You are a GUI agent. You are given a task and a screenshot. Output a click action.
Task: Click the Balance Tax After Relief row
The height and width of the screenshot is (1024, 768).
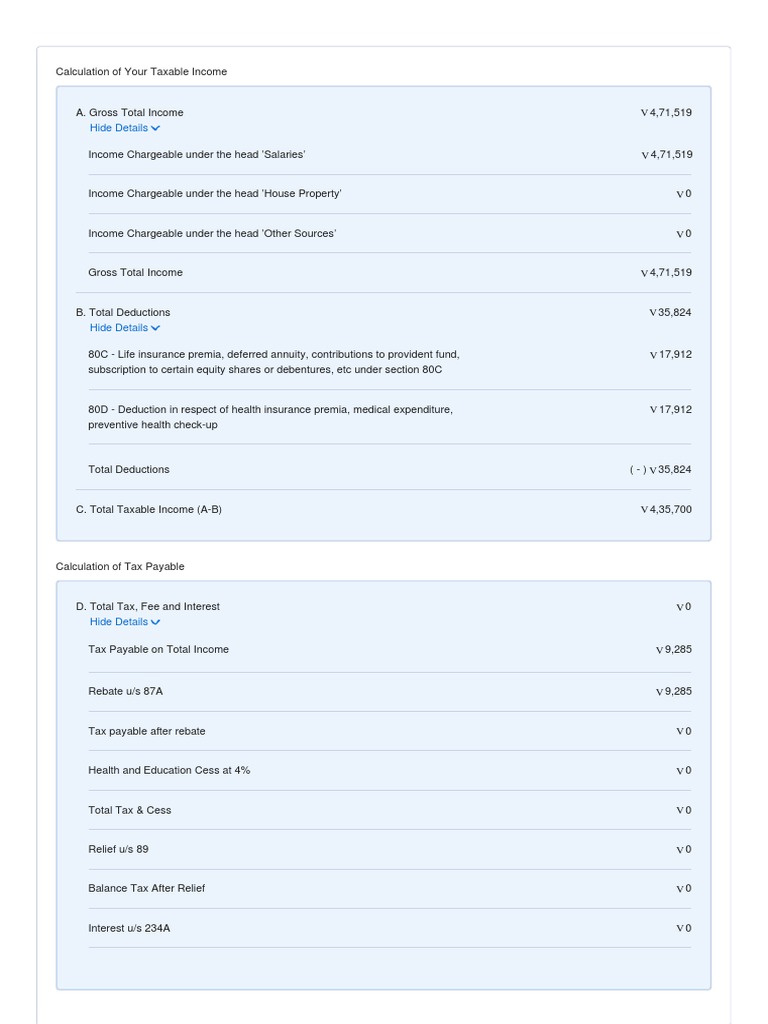389,888
